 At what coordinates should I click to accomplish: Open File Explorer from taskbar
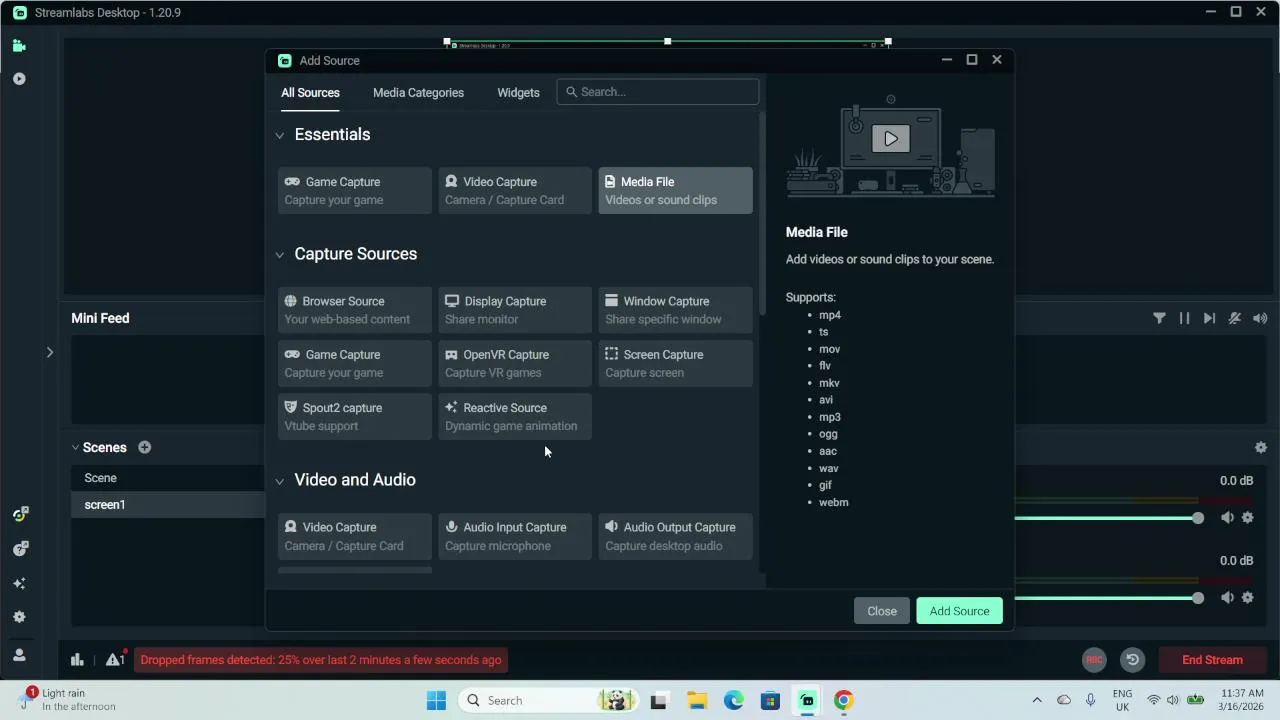[x=696, y=701]
